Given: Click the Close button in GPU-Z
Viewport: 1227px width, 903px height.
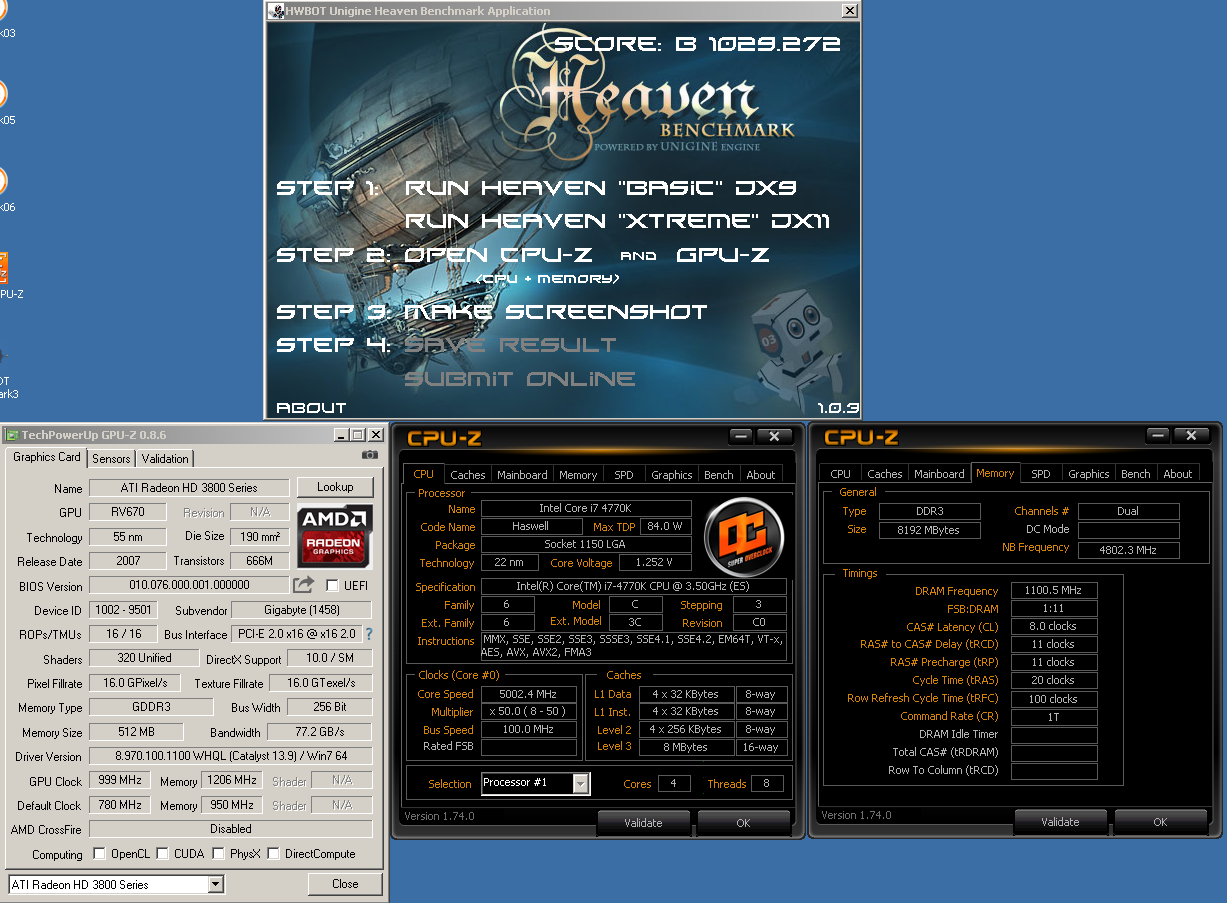Looking at the screenshot, I should point(345,884).
